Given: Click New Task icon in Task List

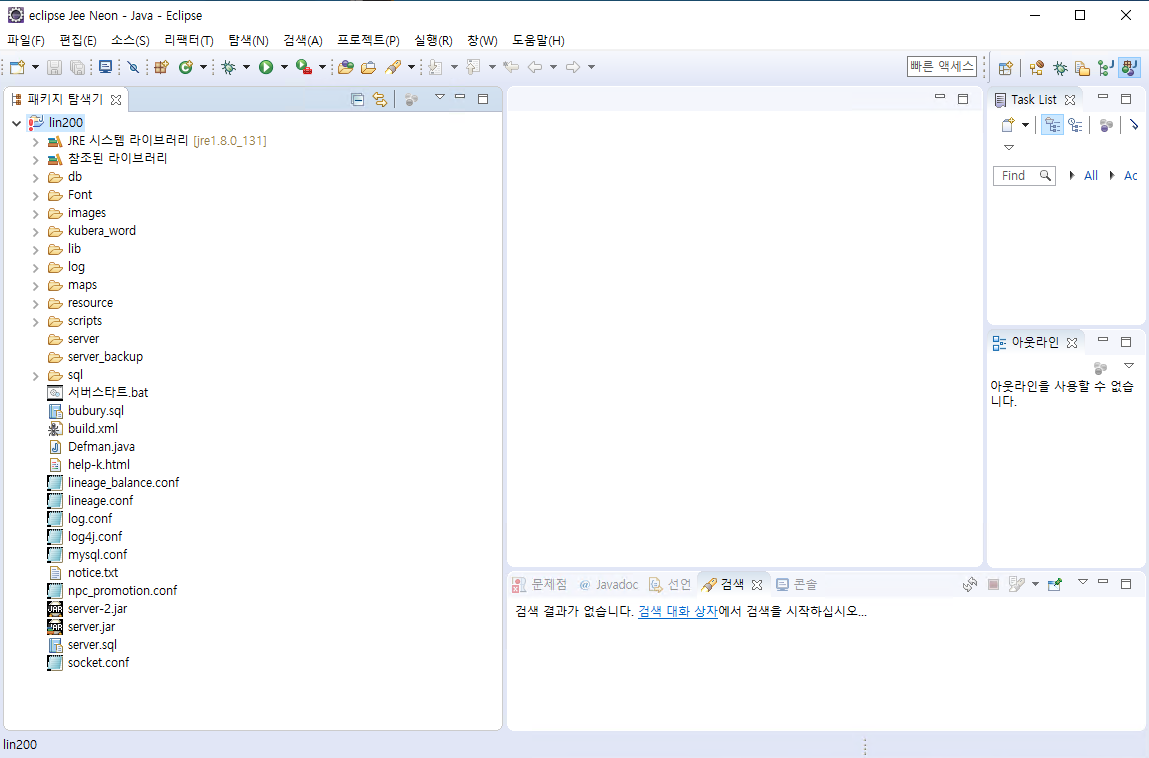Looking at the screenshot, I should pyautogui.click(x=1008, y=125).
